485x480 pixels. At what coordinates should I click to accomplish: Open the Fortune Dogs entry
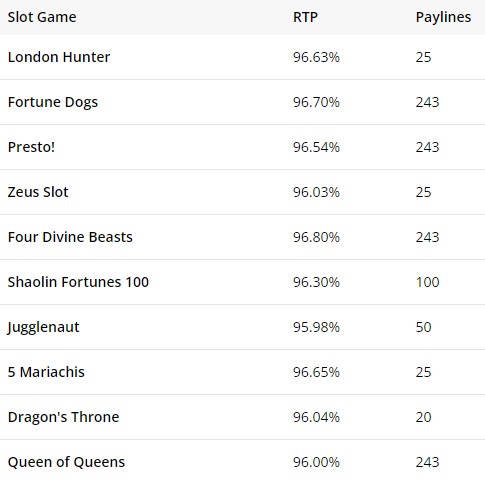[x=53, y=102]
